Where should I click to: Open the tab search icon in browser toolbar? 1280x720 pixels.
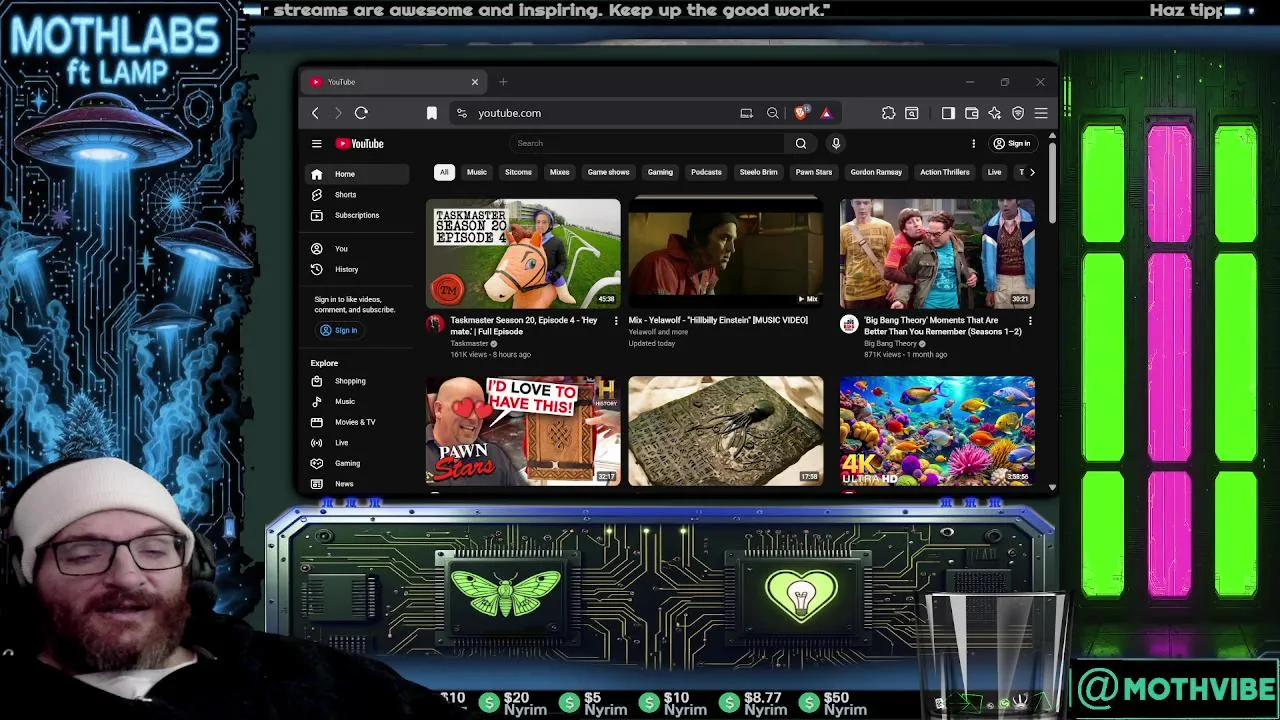click(911, 113)
